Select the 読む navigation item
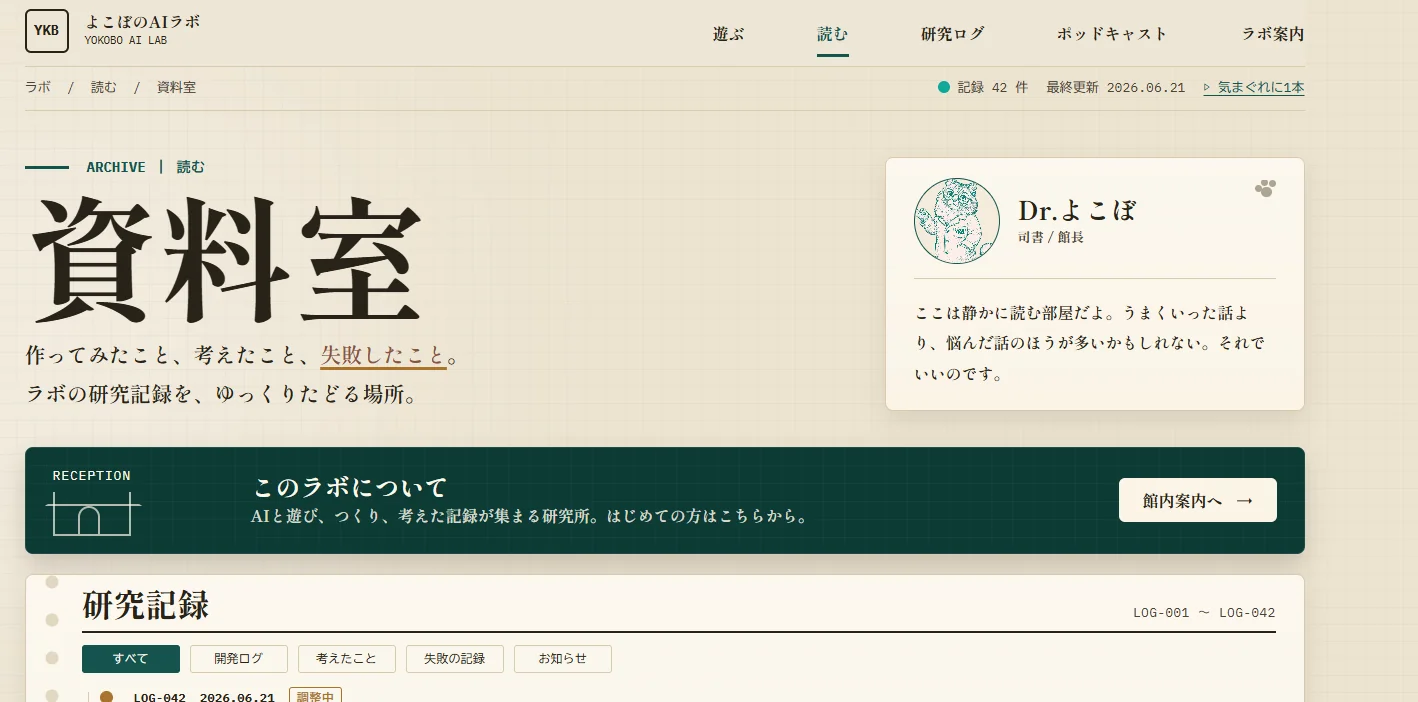This screenshot has width=1418, height=702. coord(833,34)
